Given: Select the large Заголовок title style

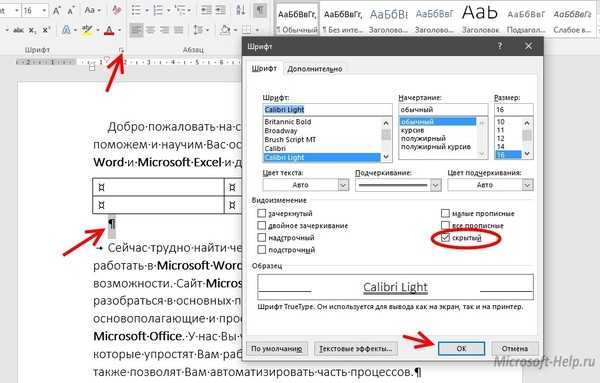Looking at the screenshot, I should (x=480, y=19).
